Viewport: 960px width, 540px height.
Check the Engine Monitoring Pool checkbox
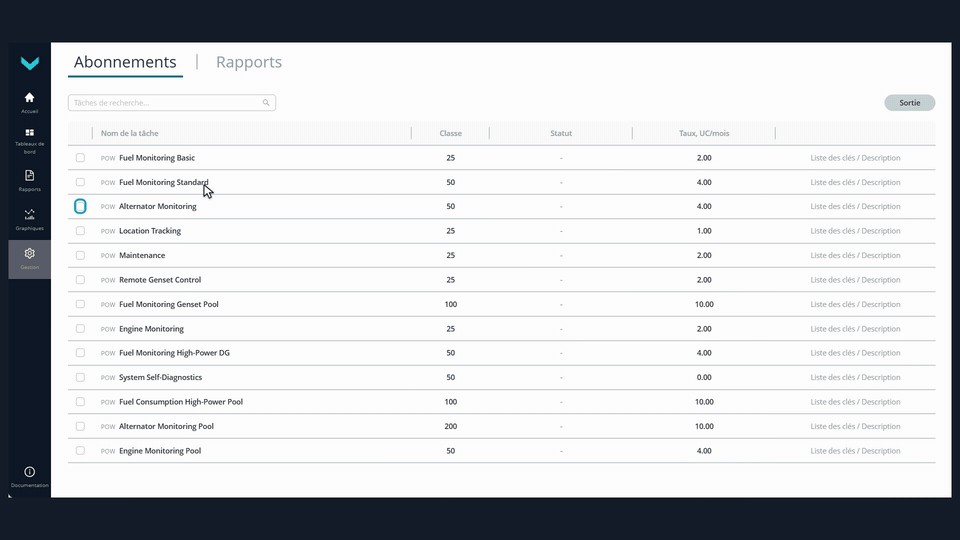80,451
